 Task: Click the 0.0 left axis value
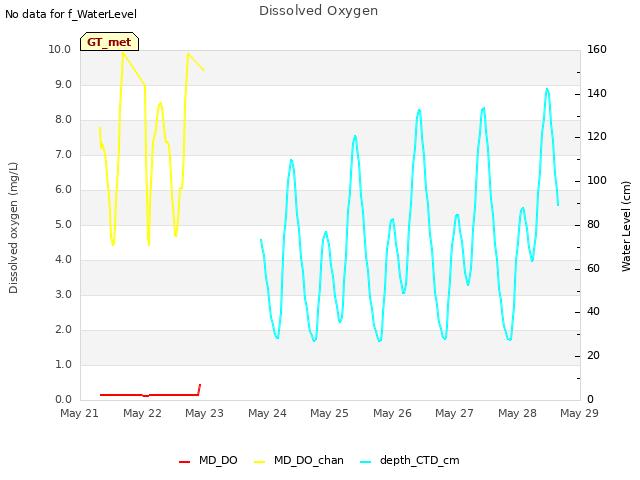click(63, 400)
